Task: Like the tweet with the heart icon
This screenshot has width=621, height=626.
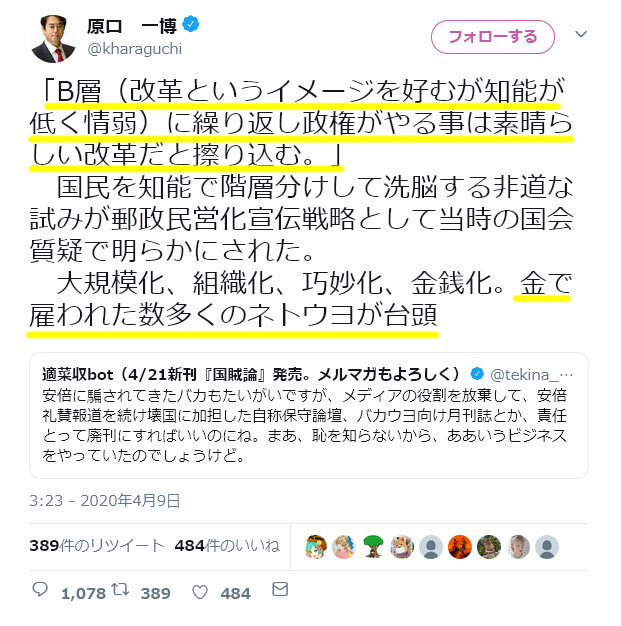Action: click(200, 592)
